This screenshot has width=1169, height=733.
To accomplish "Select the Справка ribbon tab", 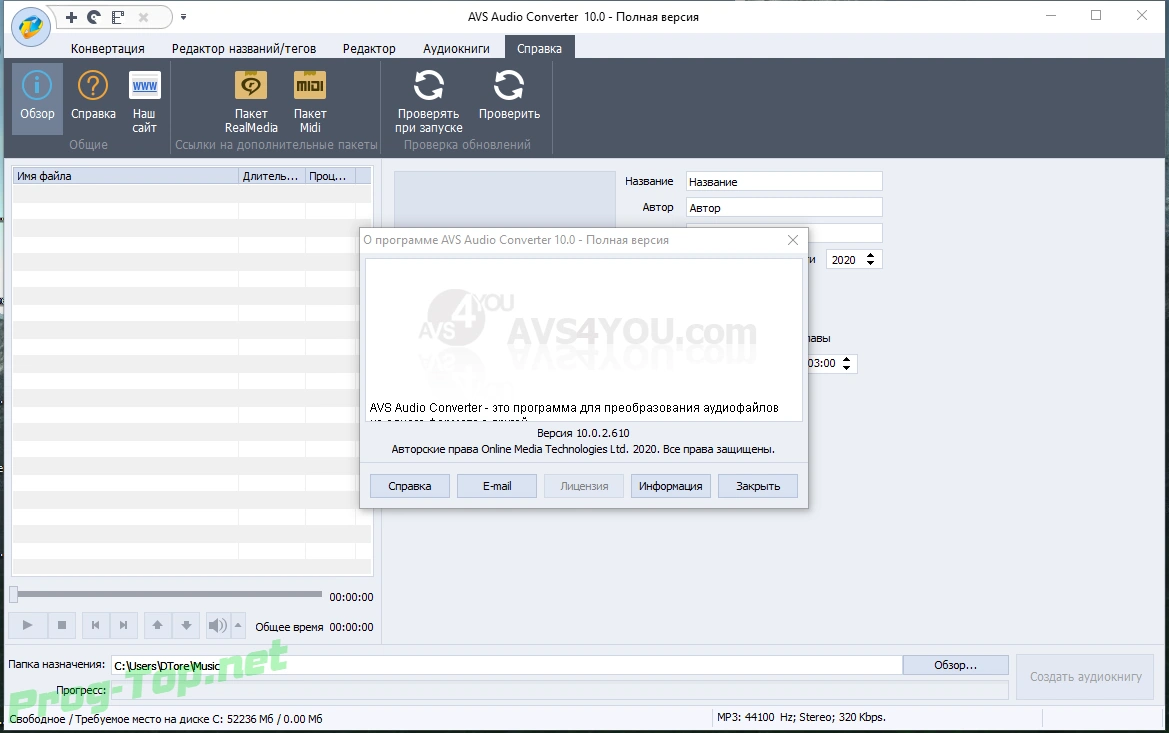I will click(x=539, y=48).
